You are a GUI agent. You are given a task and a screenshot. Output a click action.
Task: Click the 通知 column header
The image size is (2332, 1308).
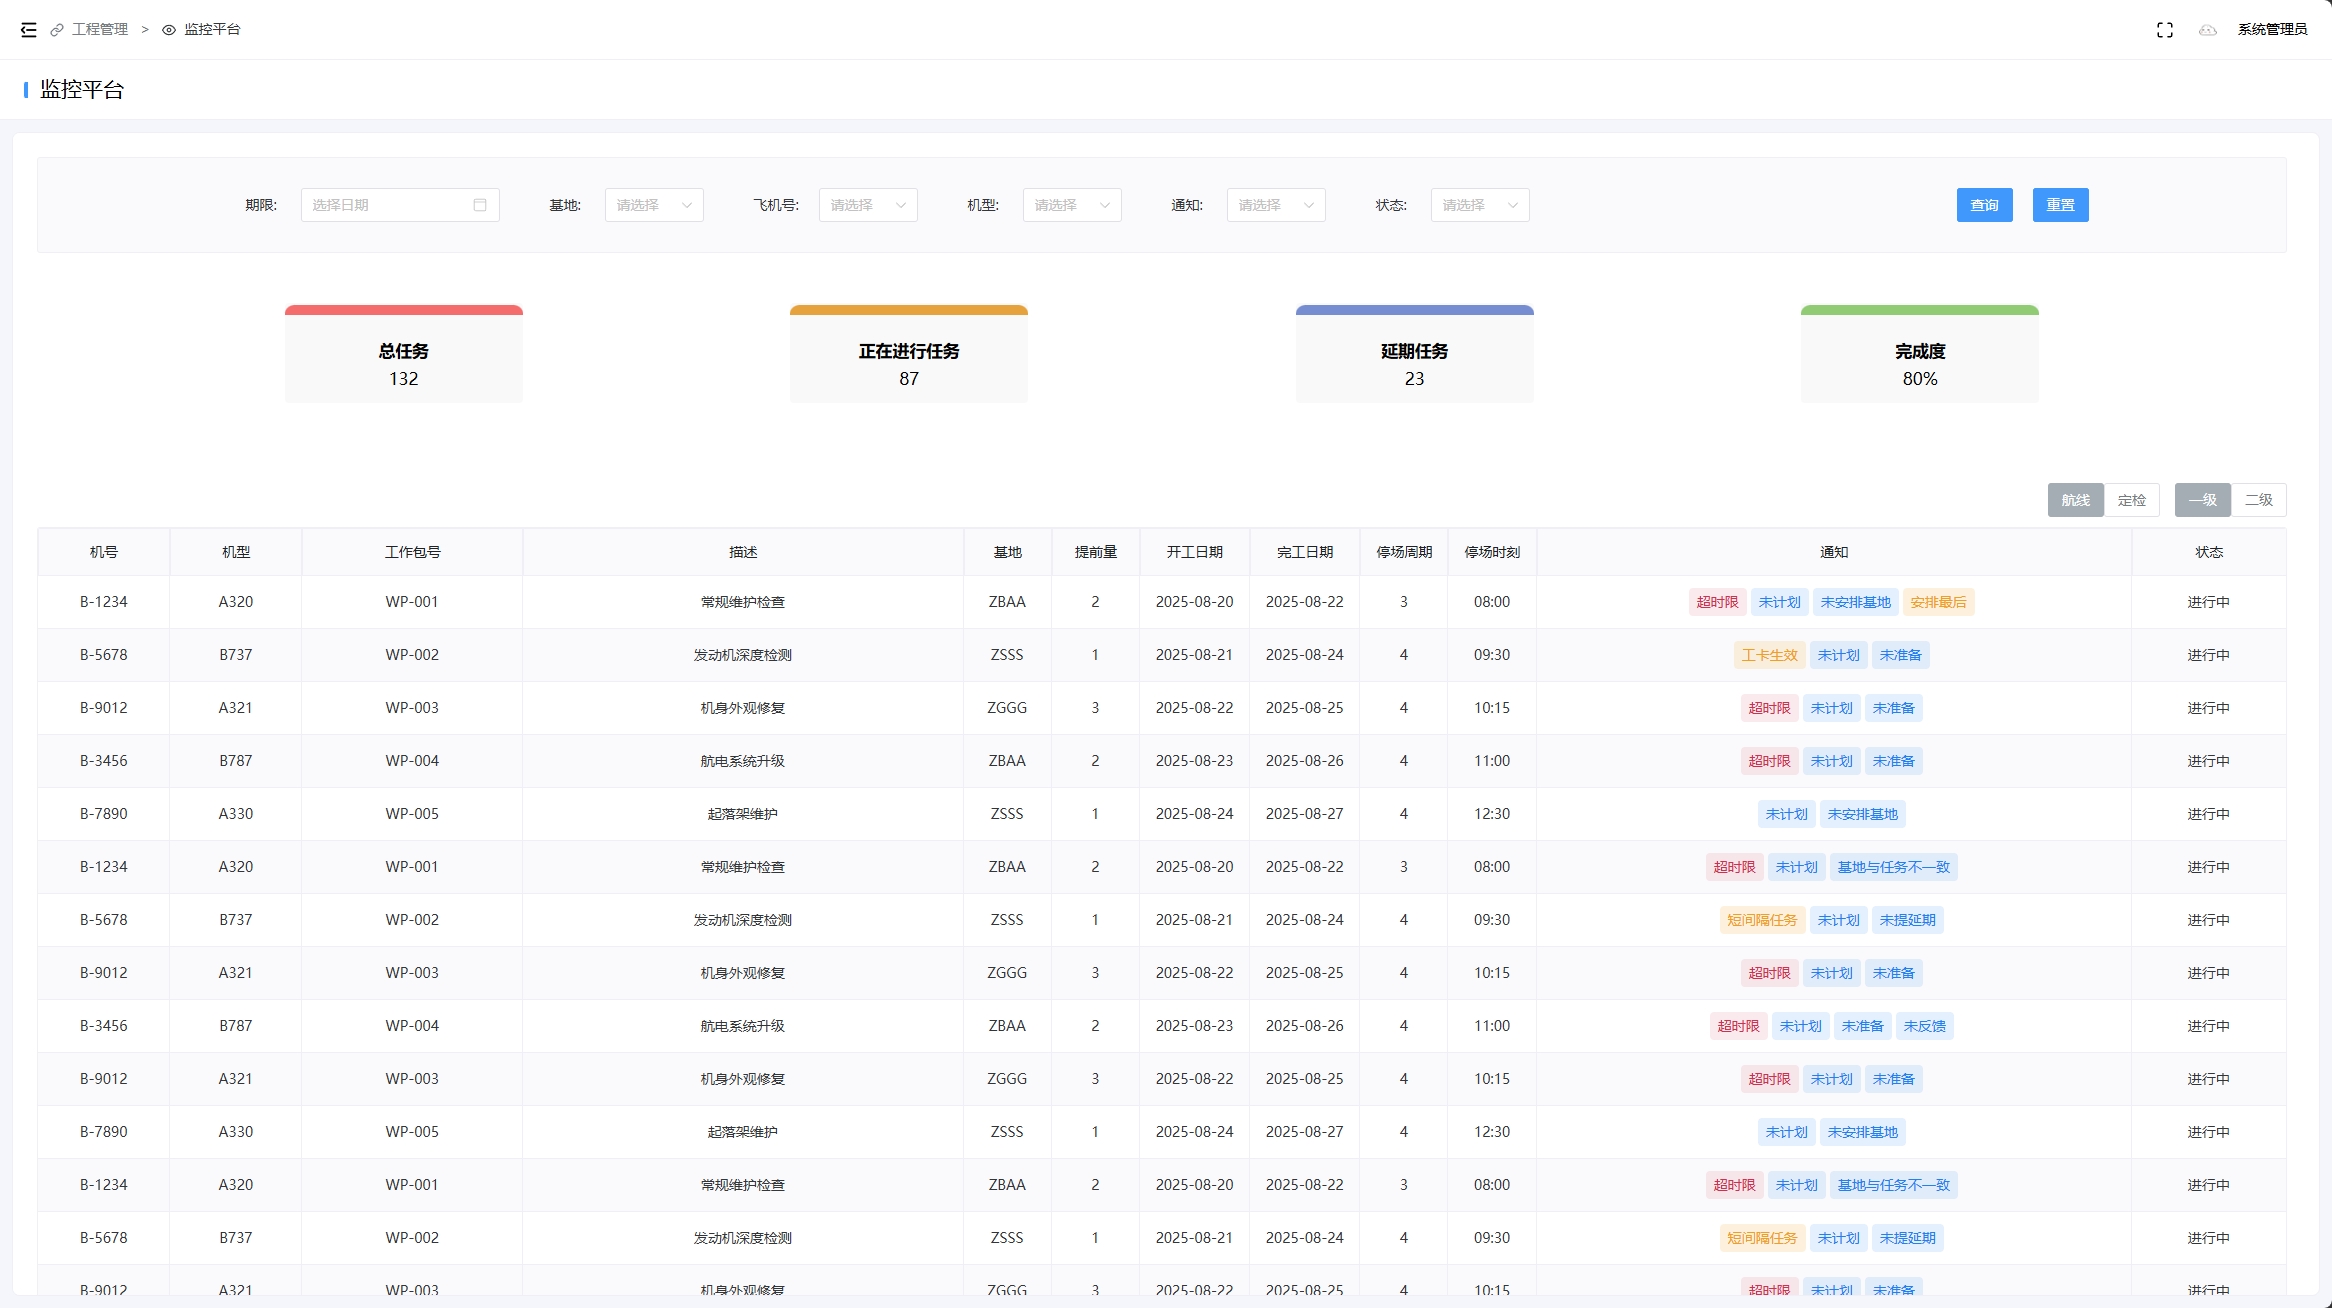(1834, 552)
